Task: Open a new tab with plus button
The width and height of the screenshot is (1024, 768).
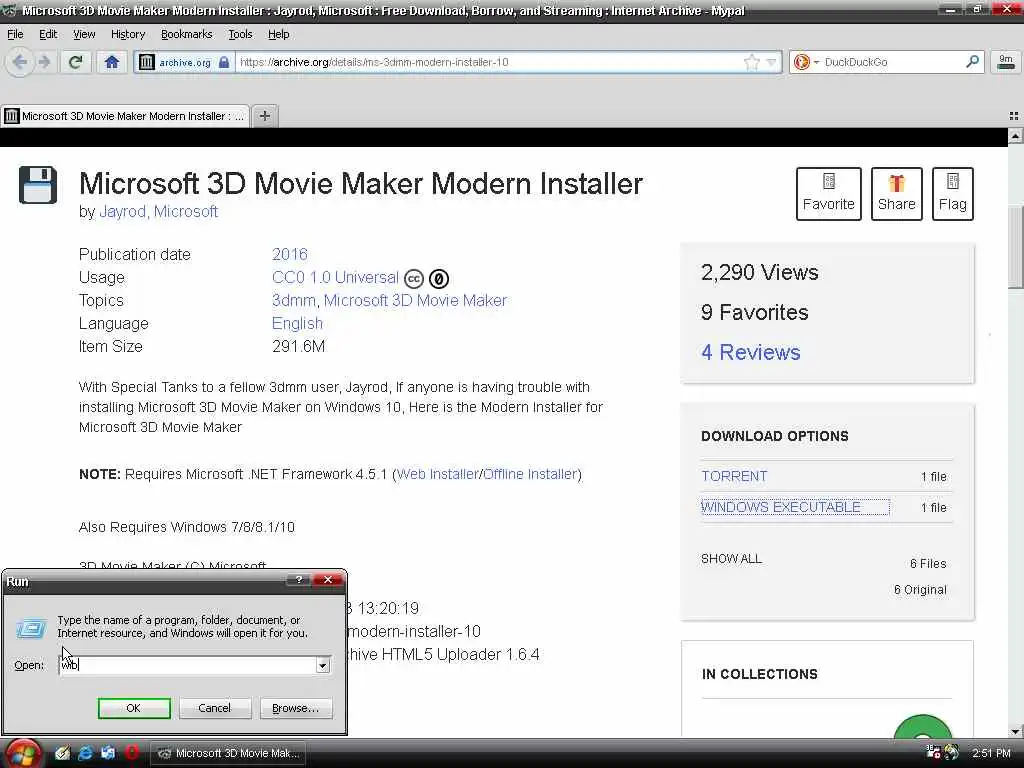Action: (264, 116)
